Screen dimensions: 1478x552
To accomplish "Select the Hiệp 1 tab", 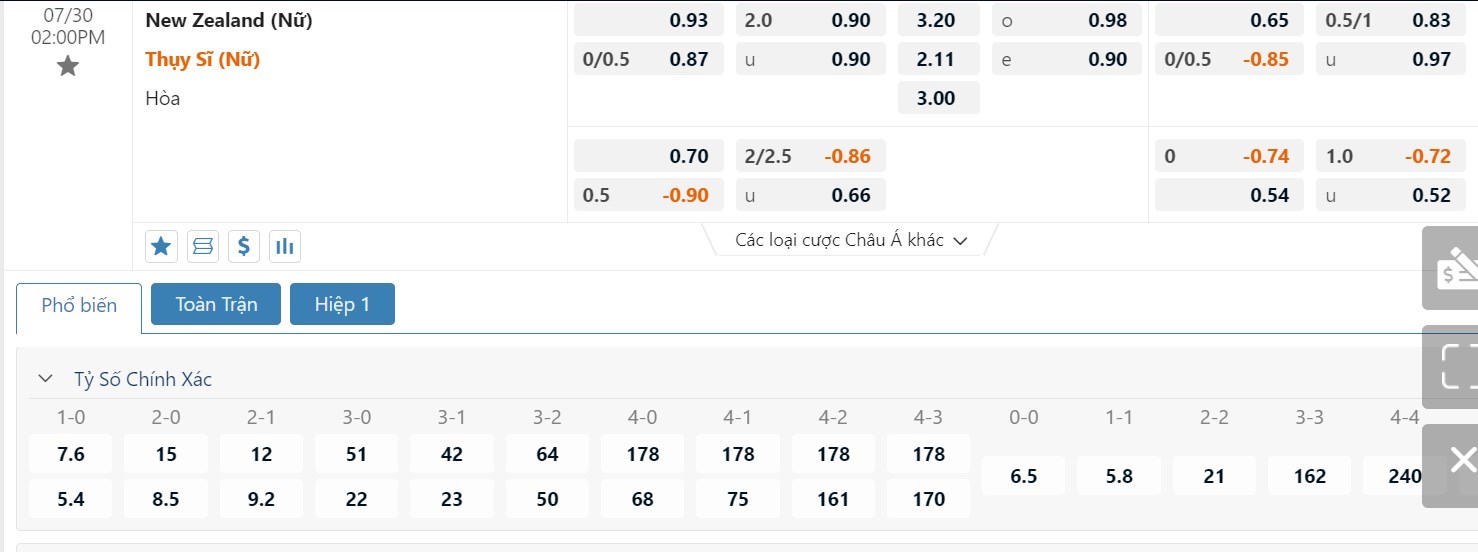I will pos(342,305).
